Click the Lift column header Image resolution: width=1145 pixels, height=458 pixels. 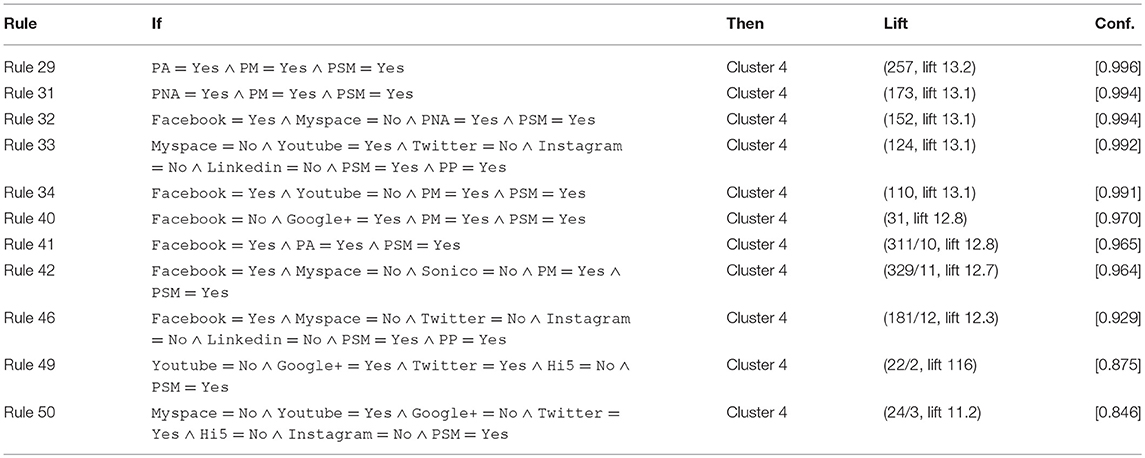click(x=895, y=23)
